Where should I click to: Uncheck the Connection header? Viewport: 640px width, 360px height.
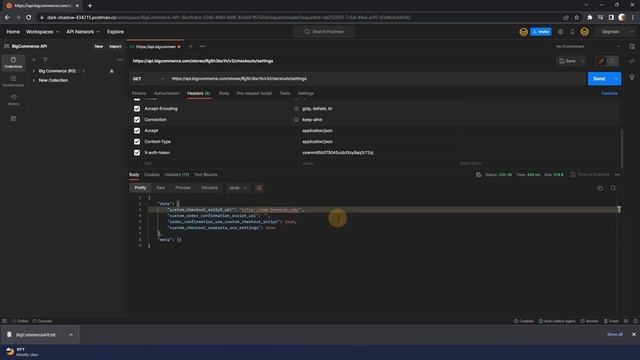click(x=137, y=120)
